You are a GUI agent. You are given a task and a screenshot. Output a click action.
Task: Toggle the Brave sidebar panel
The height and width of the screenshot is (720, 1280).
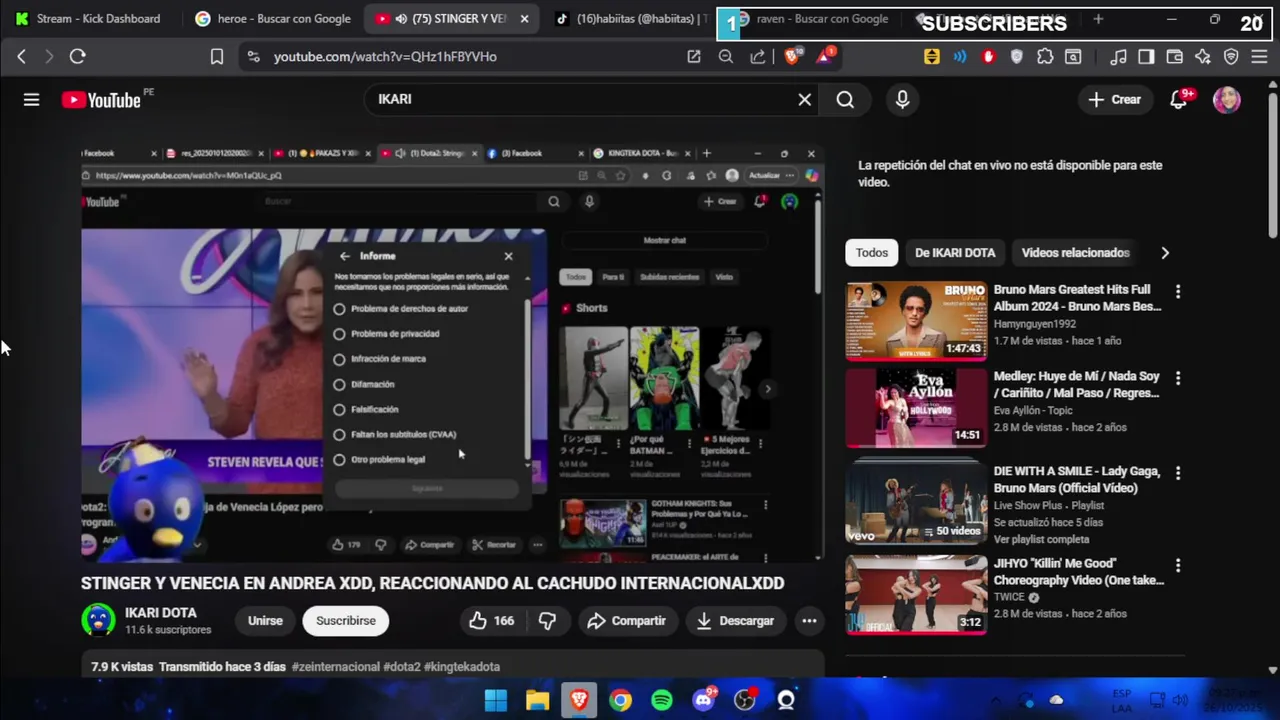[1146, 57]
